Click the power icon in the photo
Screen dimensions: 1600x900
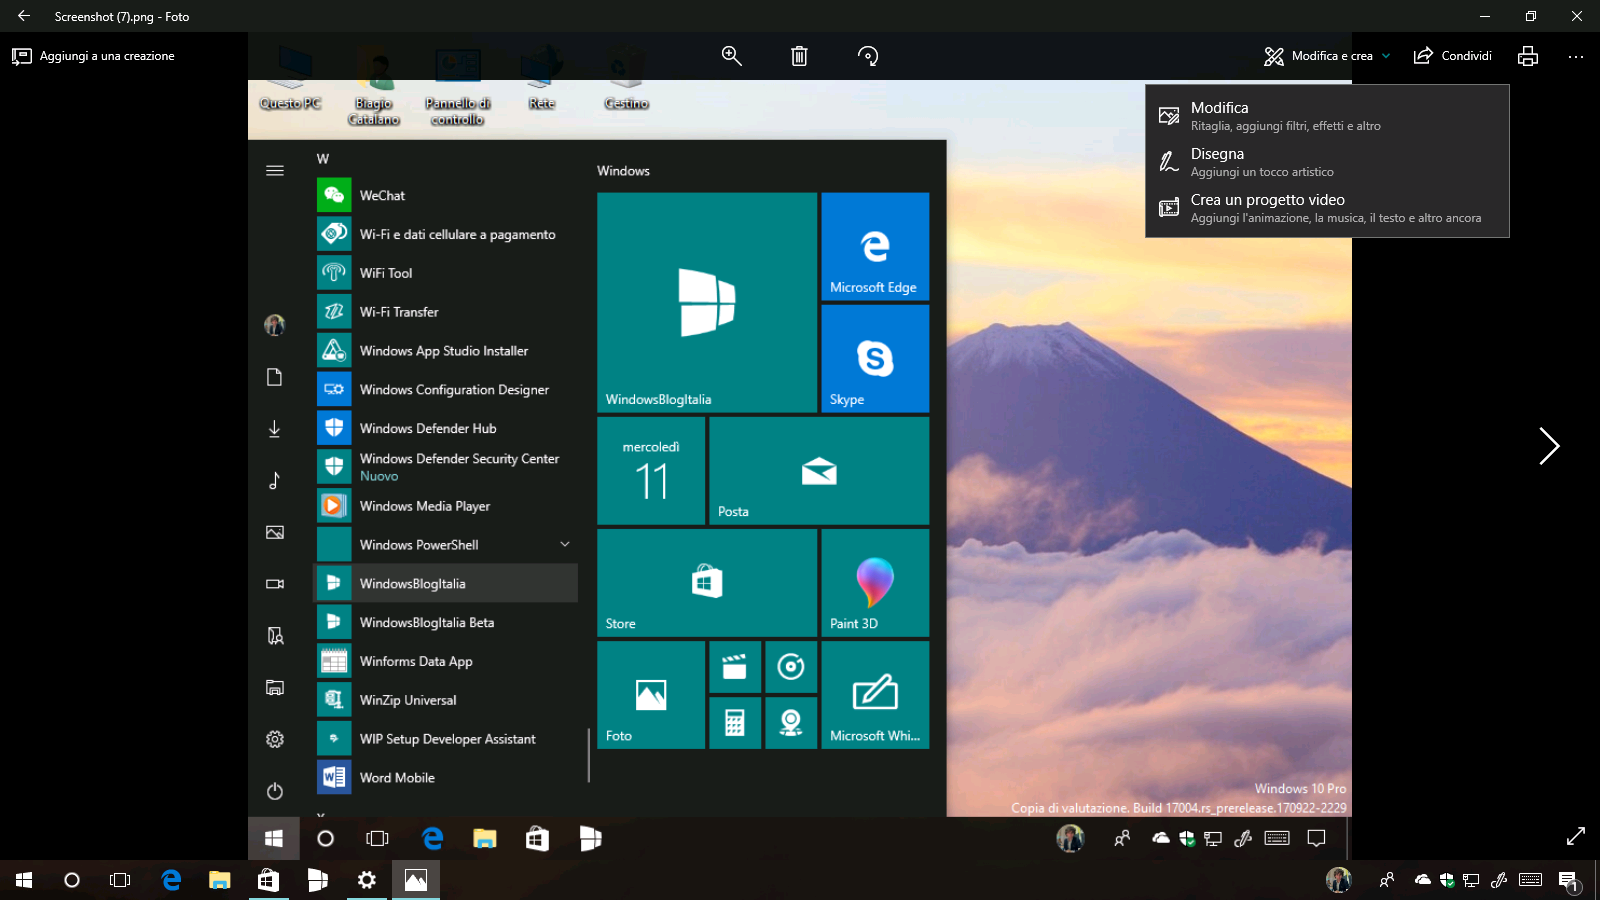[275, 791]
